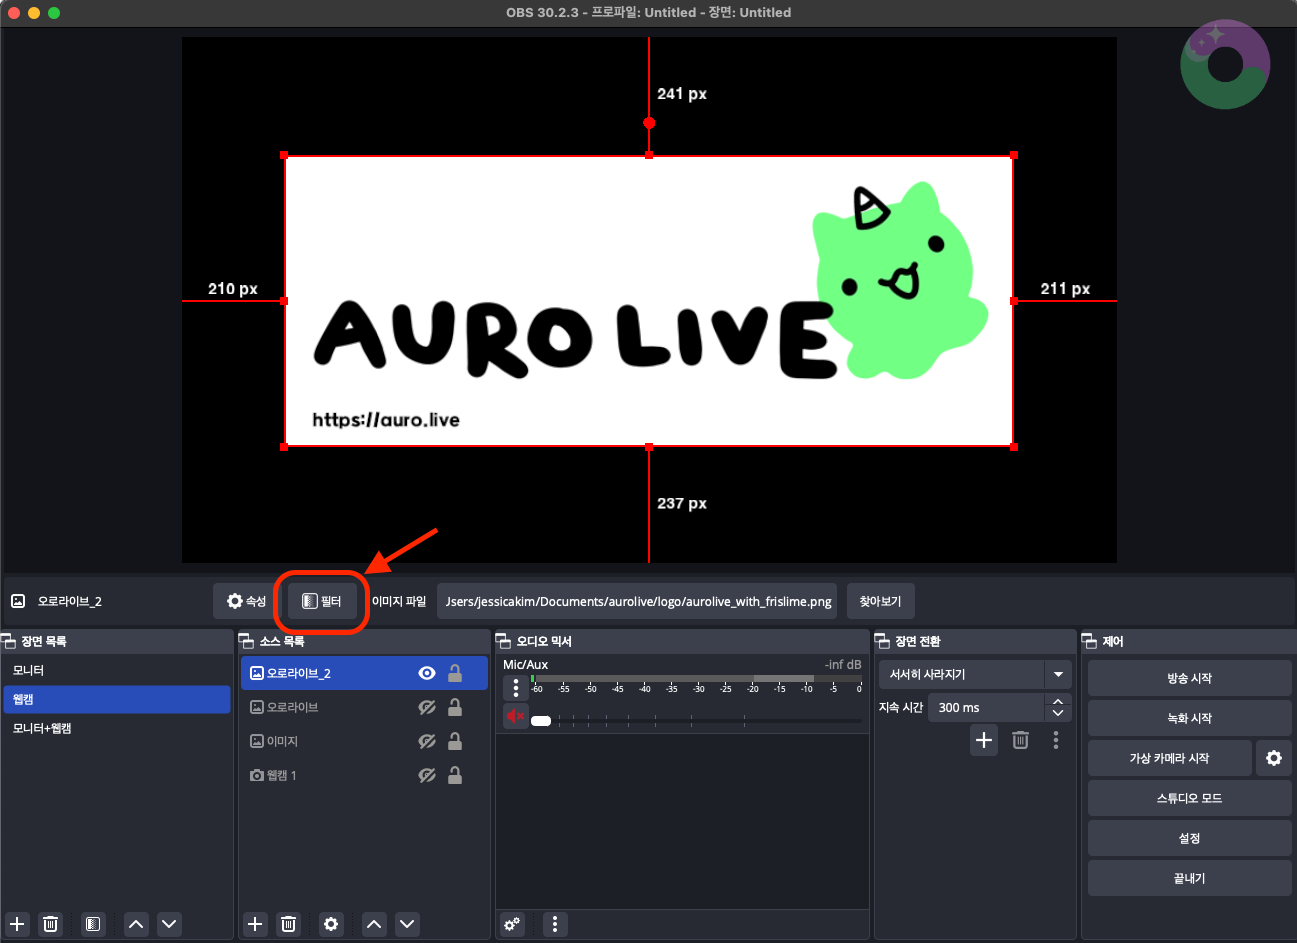The image size is (1297, 943).
Task: Delete the current scene transition
Action: point(1020,740)
